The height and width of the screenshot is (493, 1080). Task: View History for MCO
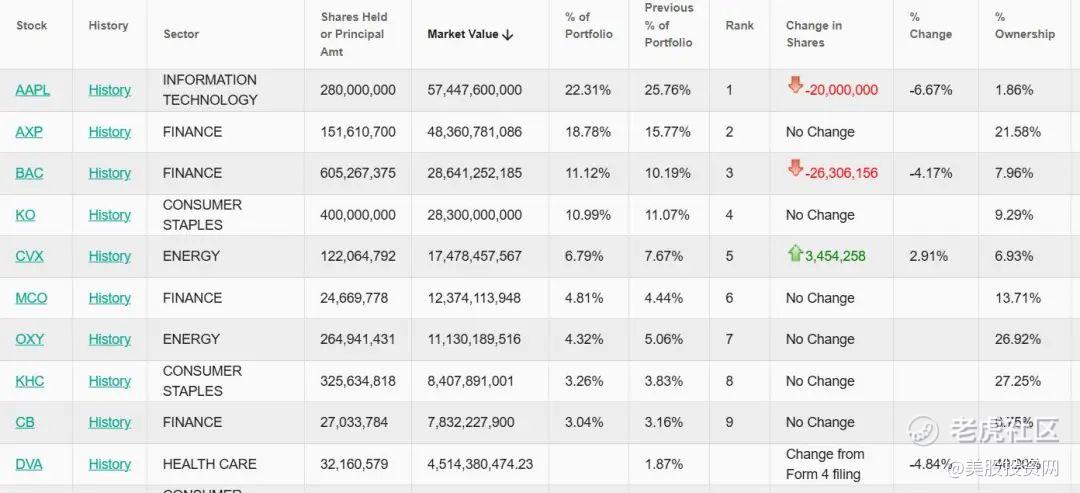(x=109, y=298)
